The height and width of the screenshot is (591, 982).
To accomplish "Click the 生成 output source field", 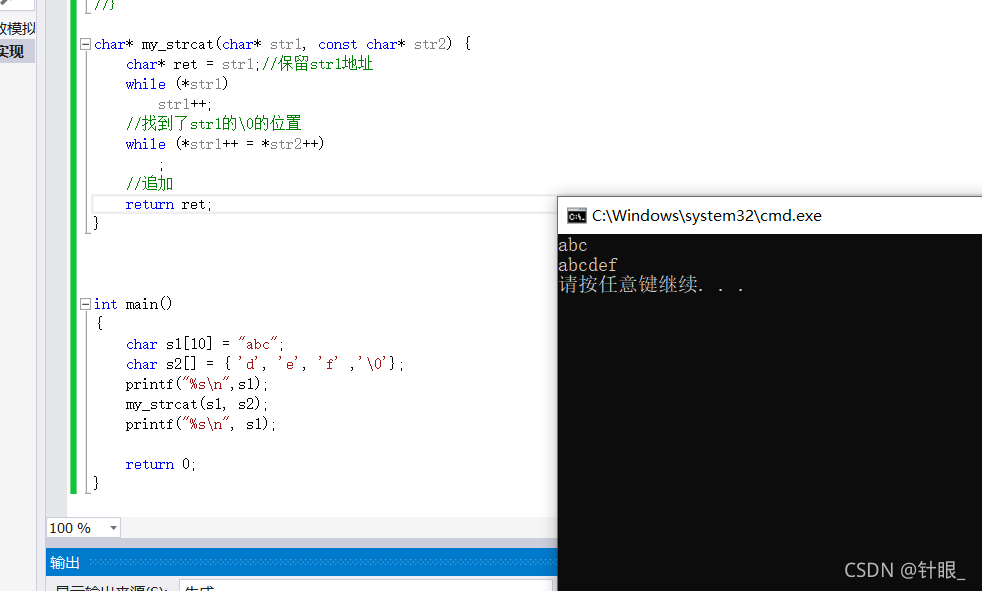I will pyautogui.click(x=366, y=587).
